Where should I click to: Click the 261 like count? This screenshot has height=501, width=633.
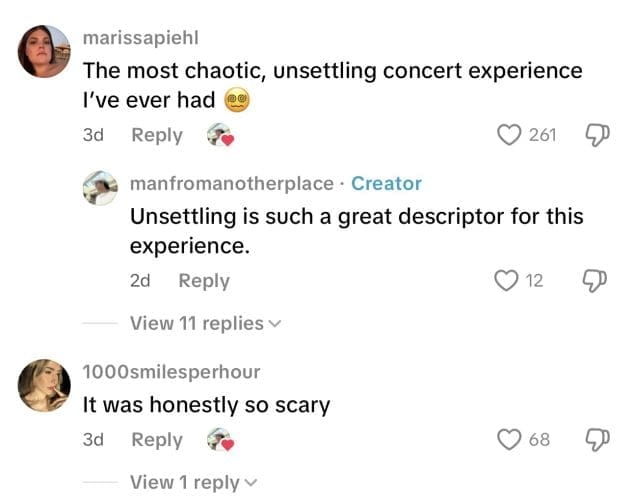click(x=542, y=135)
